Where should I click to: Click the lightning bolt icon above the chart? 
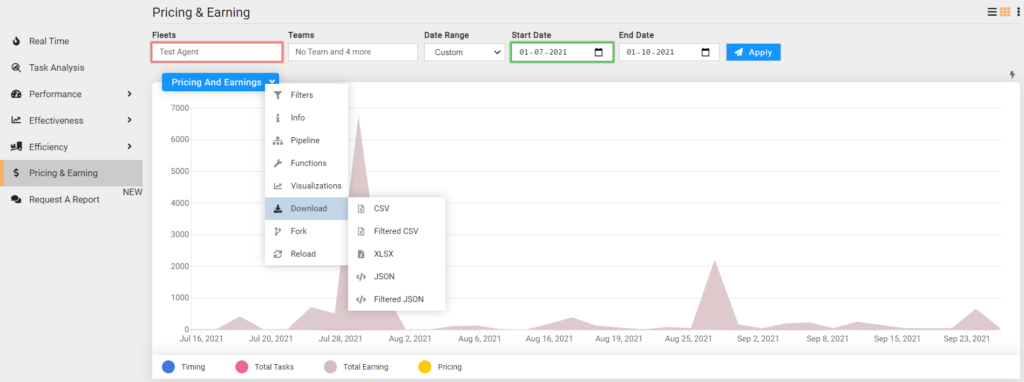[1013, 75]
